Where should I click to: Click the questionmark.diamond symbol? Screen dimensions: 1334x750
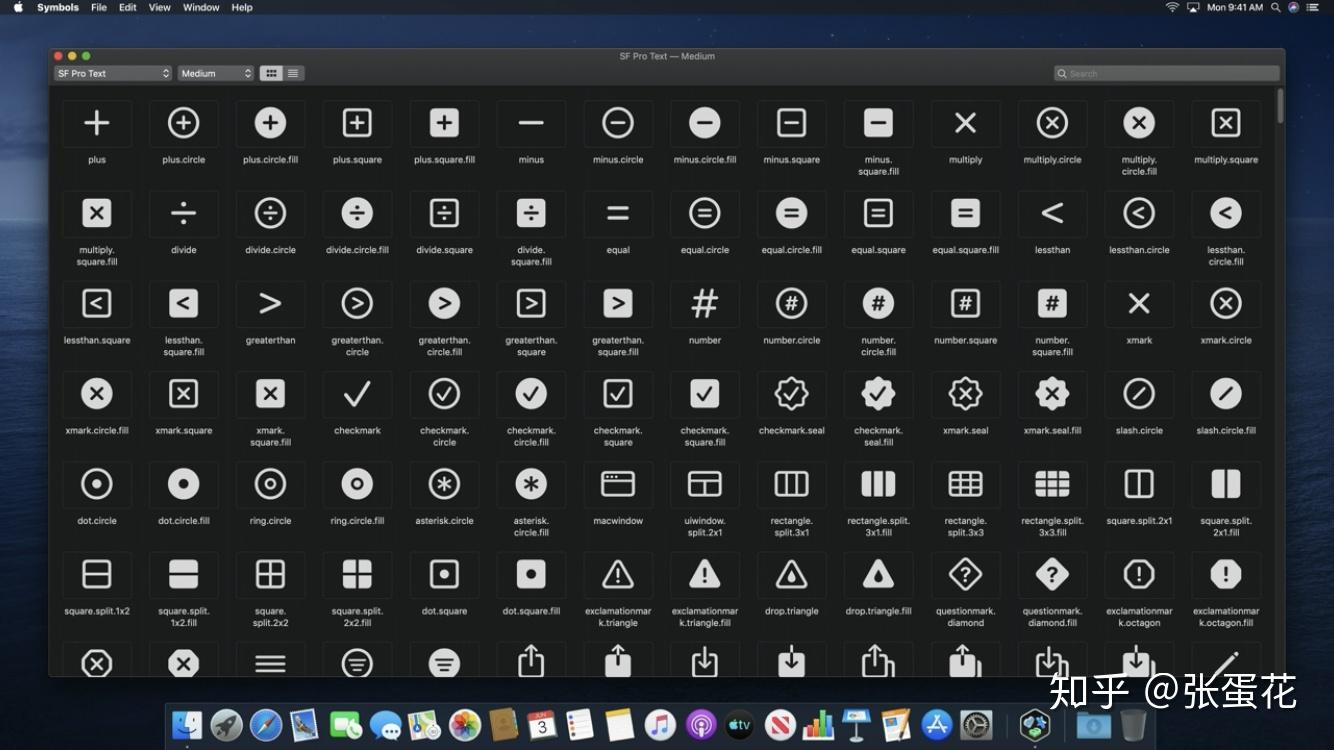965,574
